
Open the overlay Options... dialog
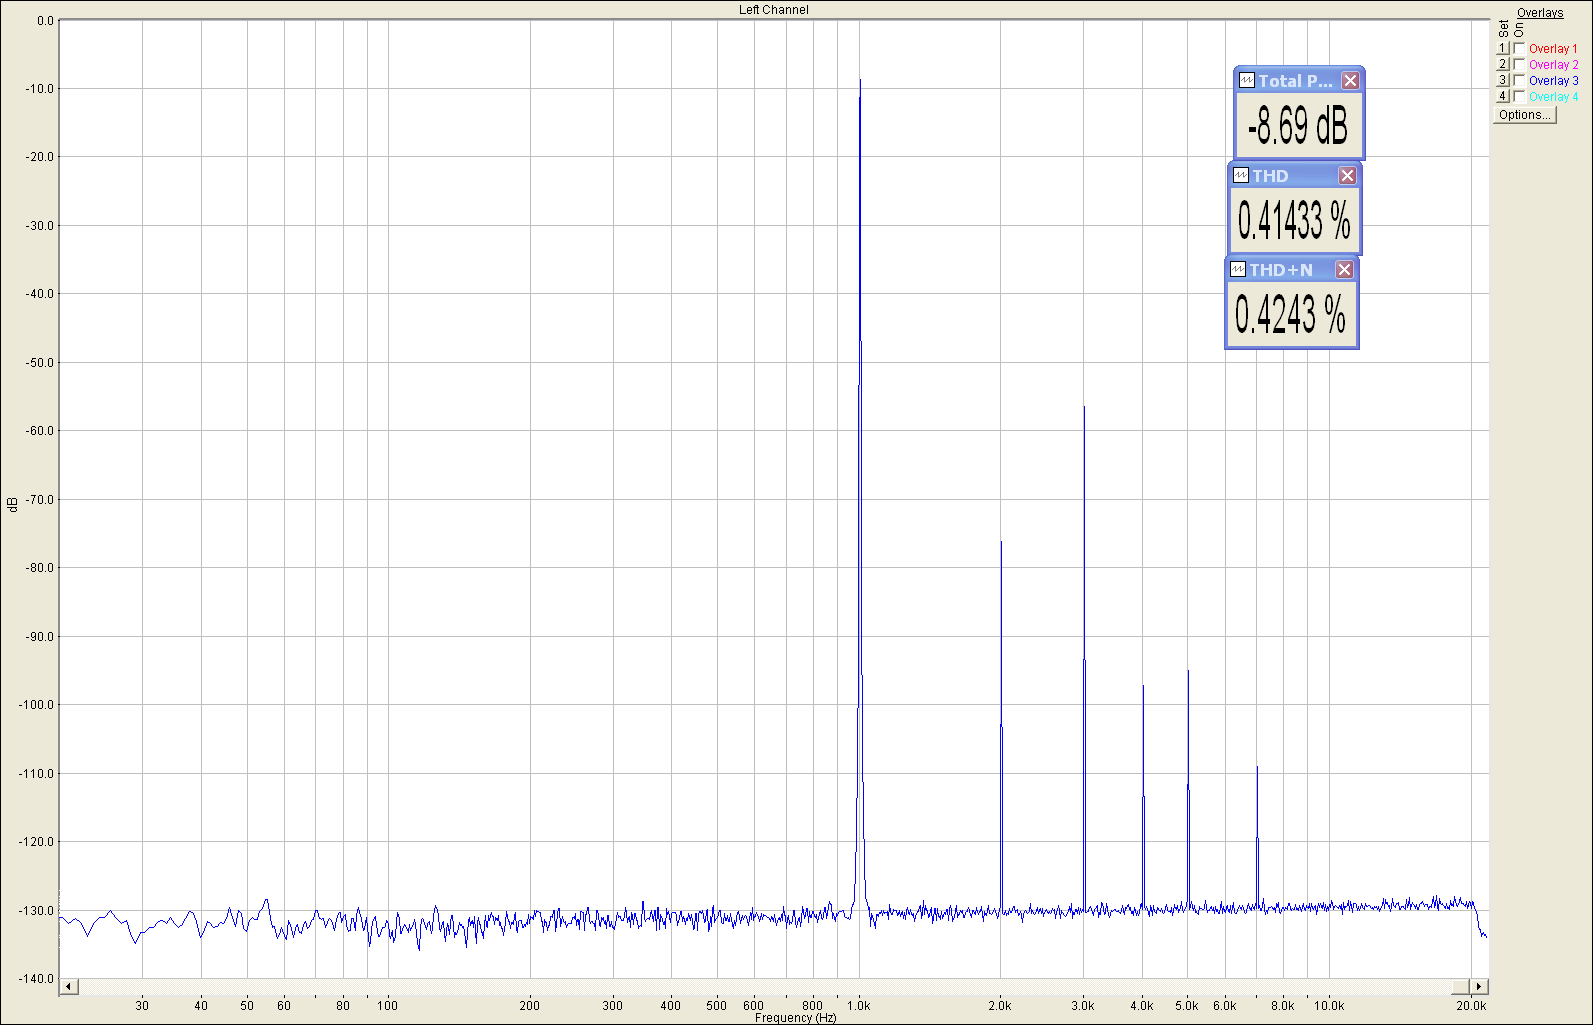1525,115
